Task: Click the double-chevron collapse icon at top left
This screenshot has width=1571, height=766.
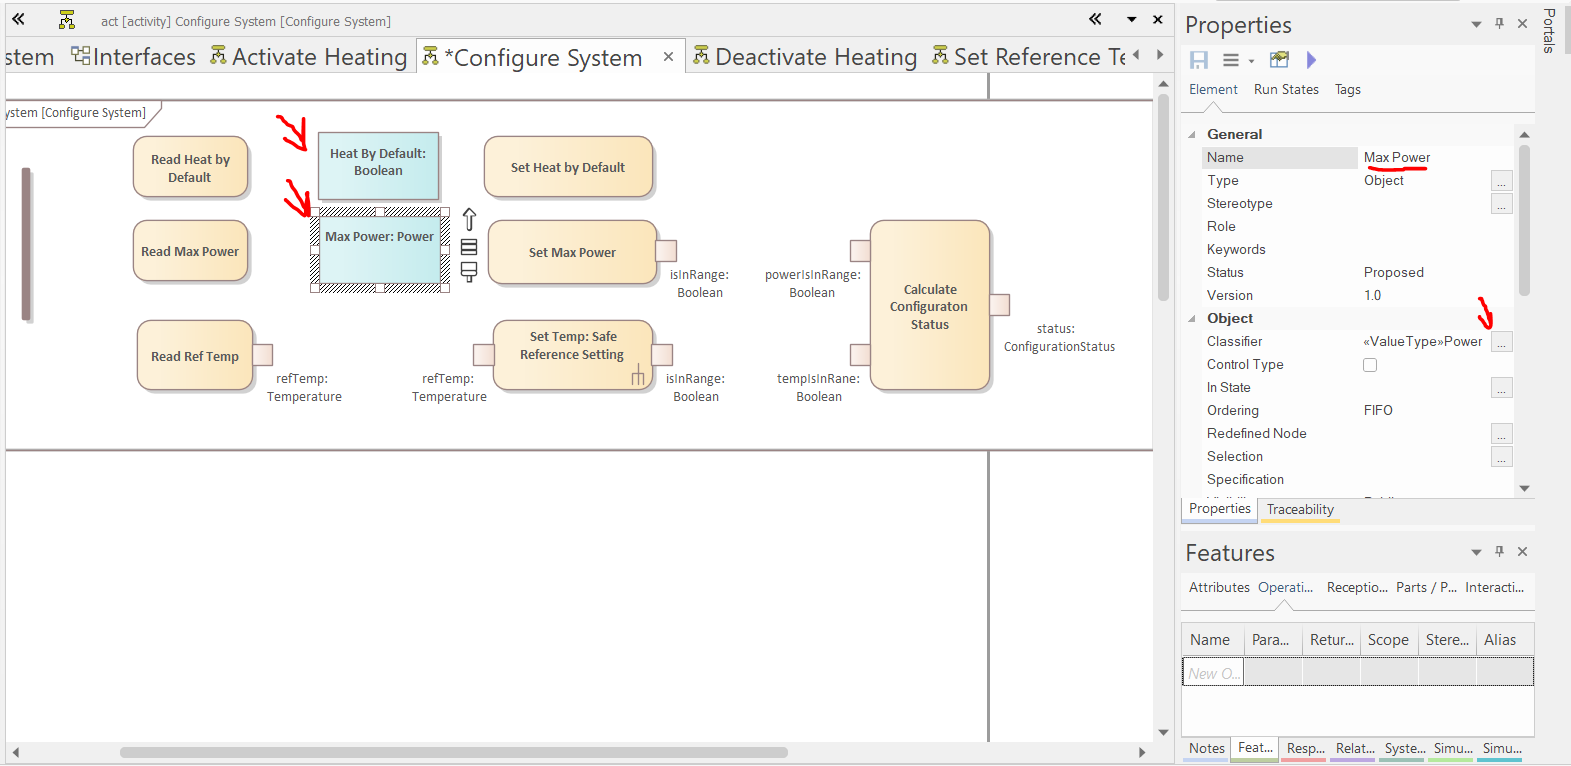Action: (x=18, y=19)
